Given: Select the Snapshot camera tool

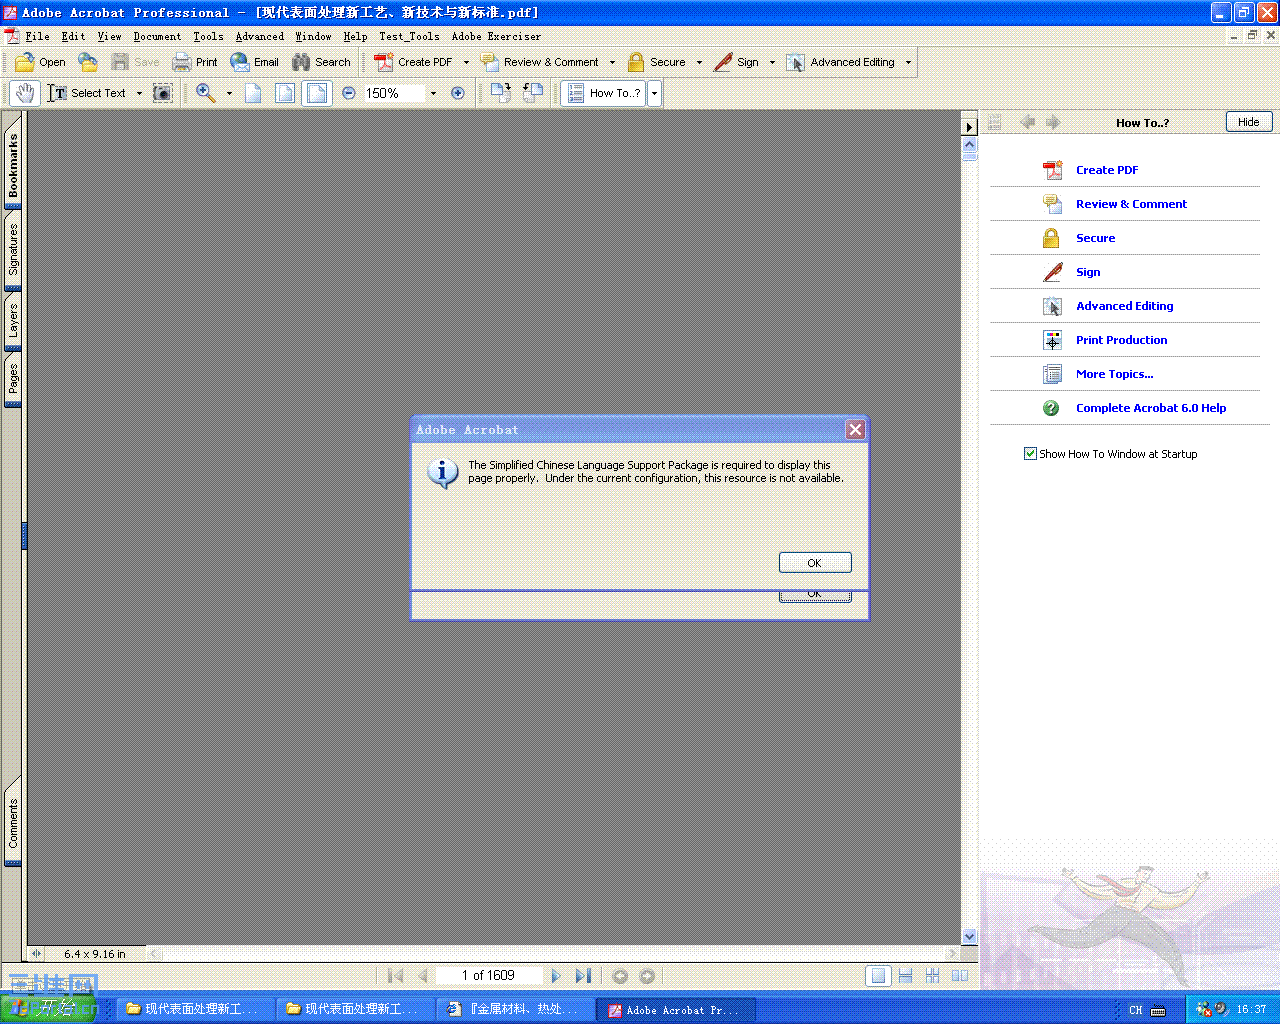Looking at the screenshot, I should click(162, 93).
